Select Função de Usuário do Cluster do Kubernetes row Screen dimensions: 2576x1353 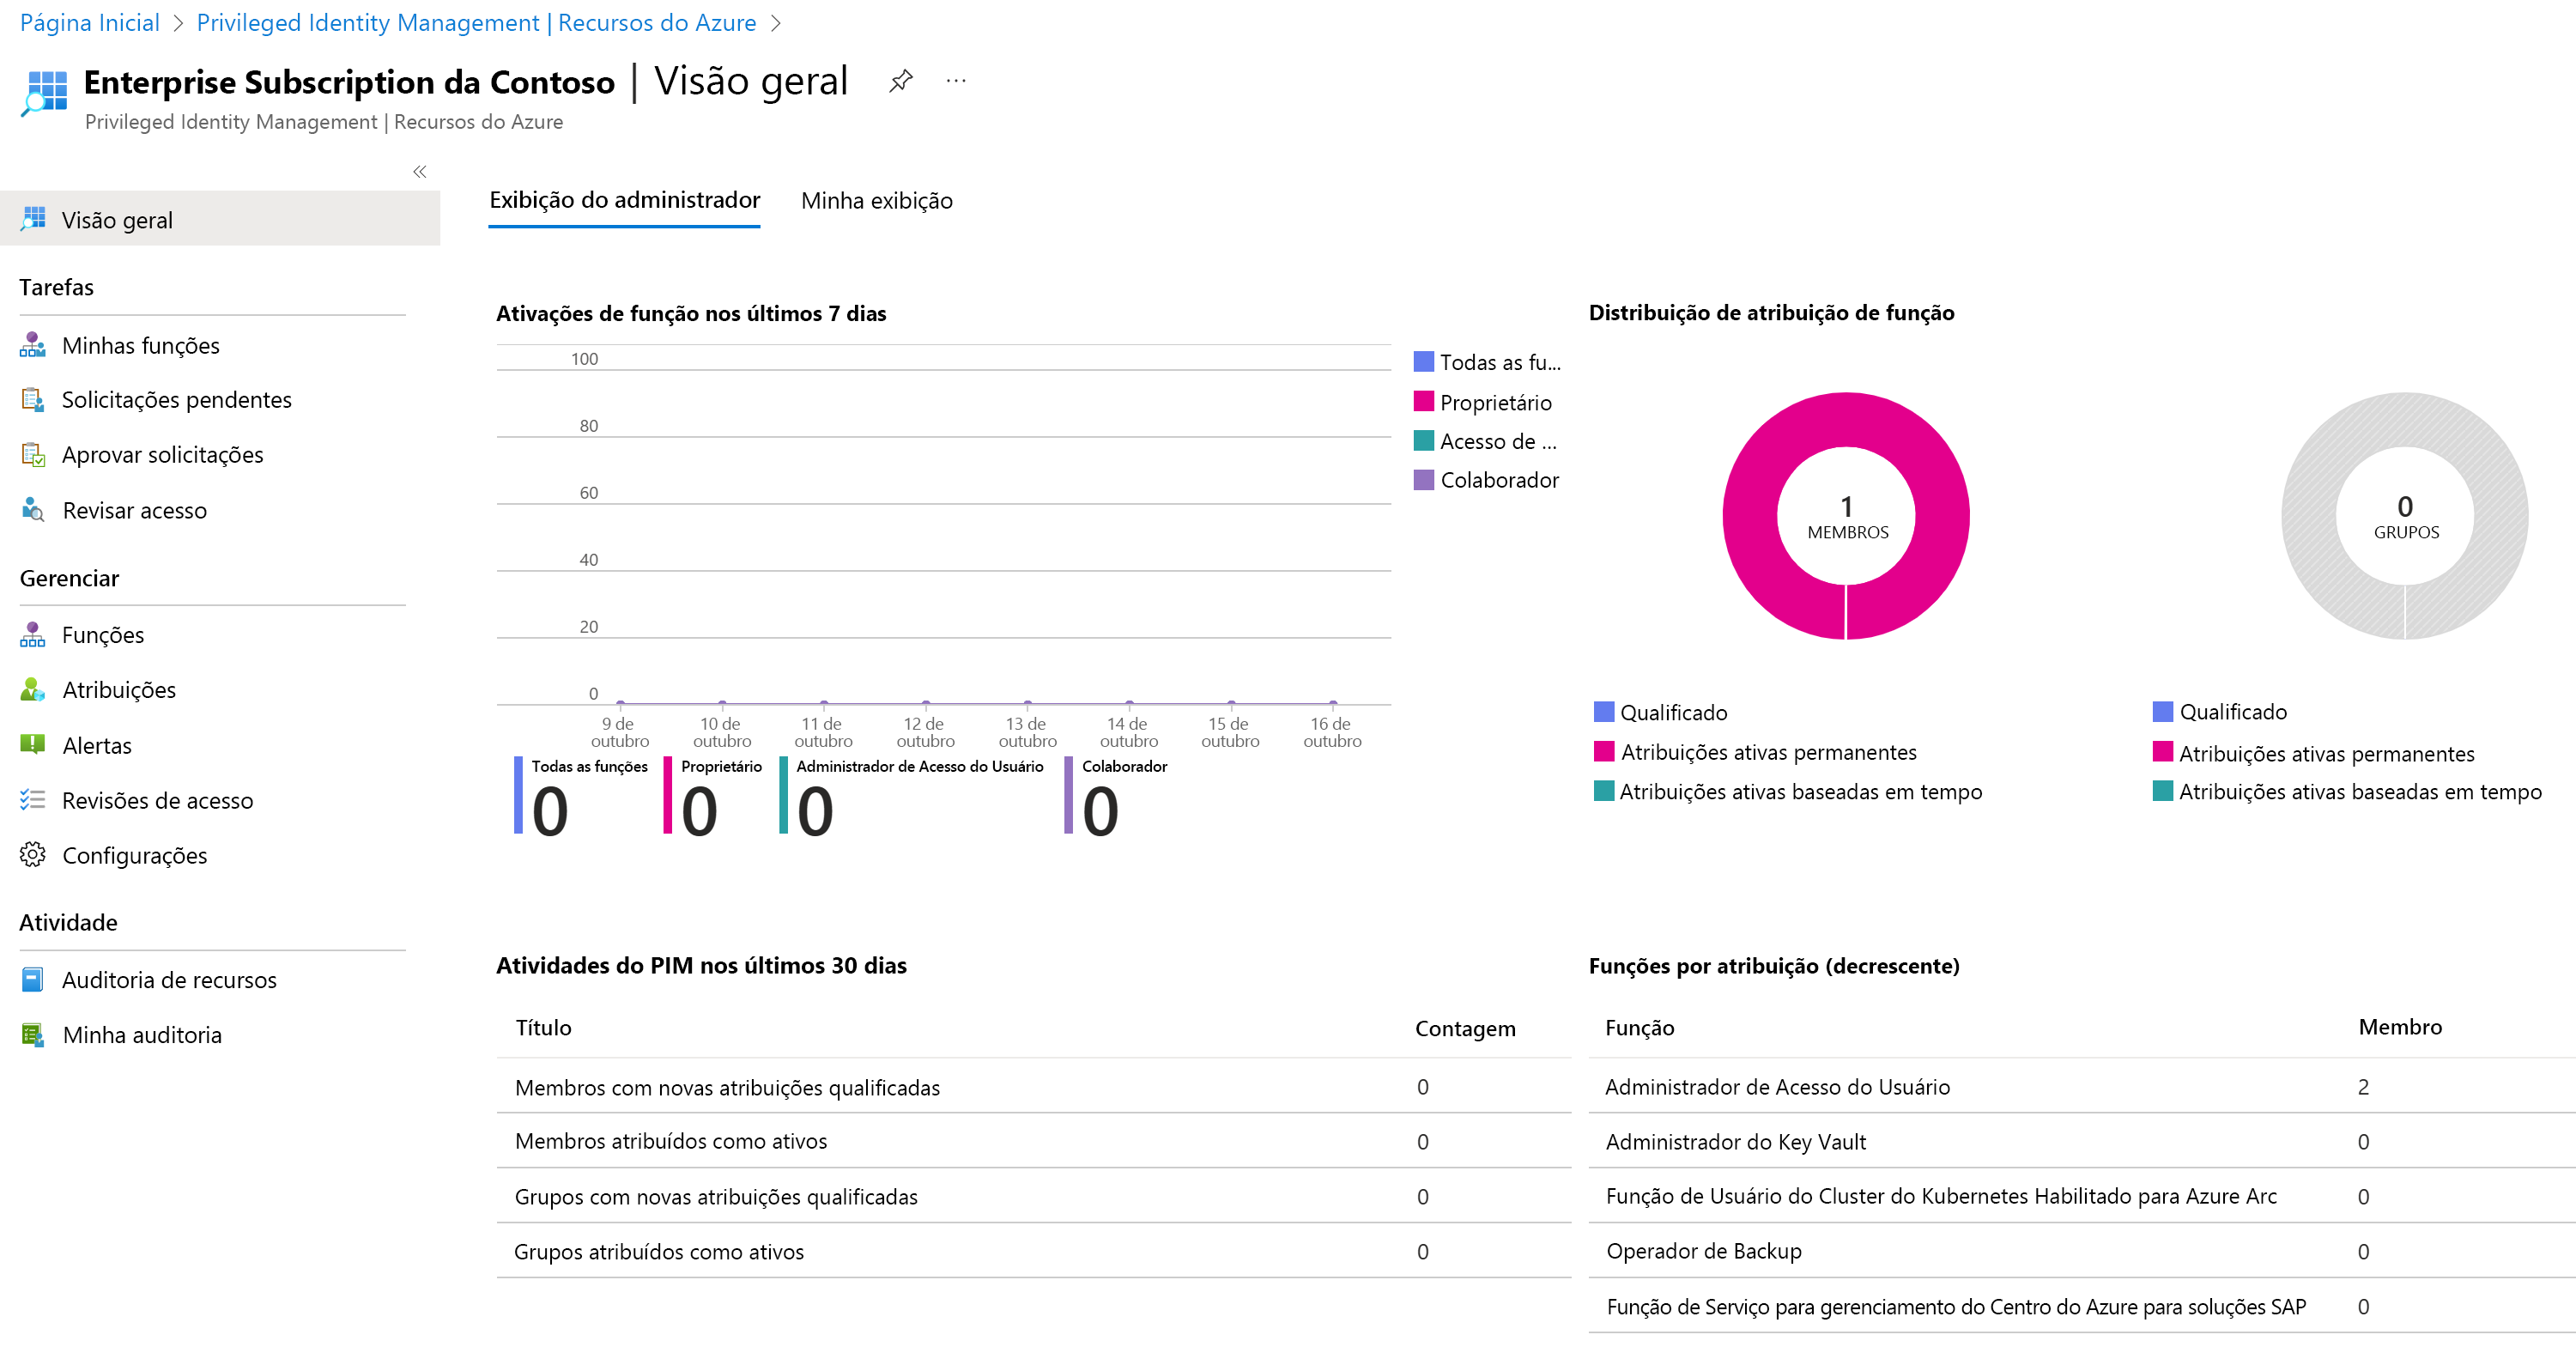[x=2082, y=1197]
